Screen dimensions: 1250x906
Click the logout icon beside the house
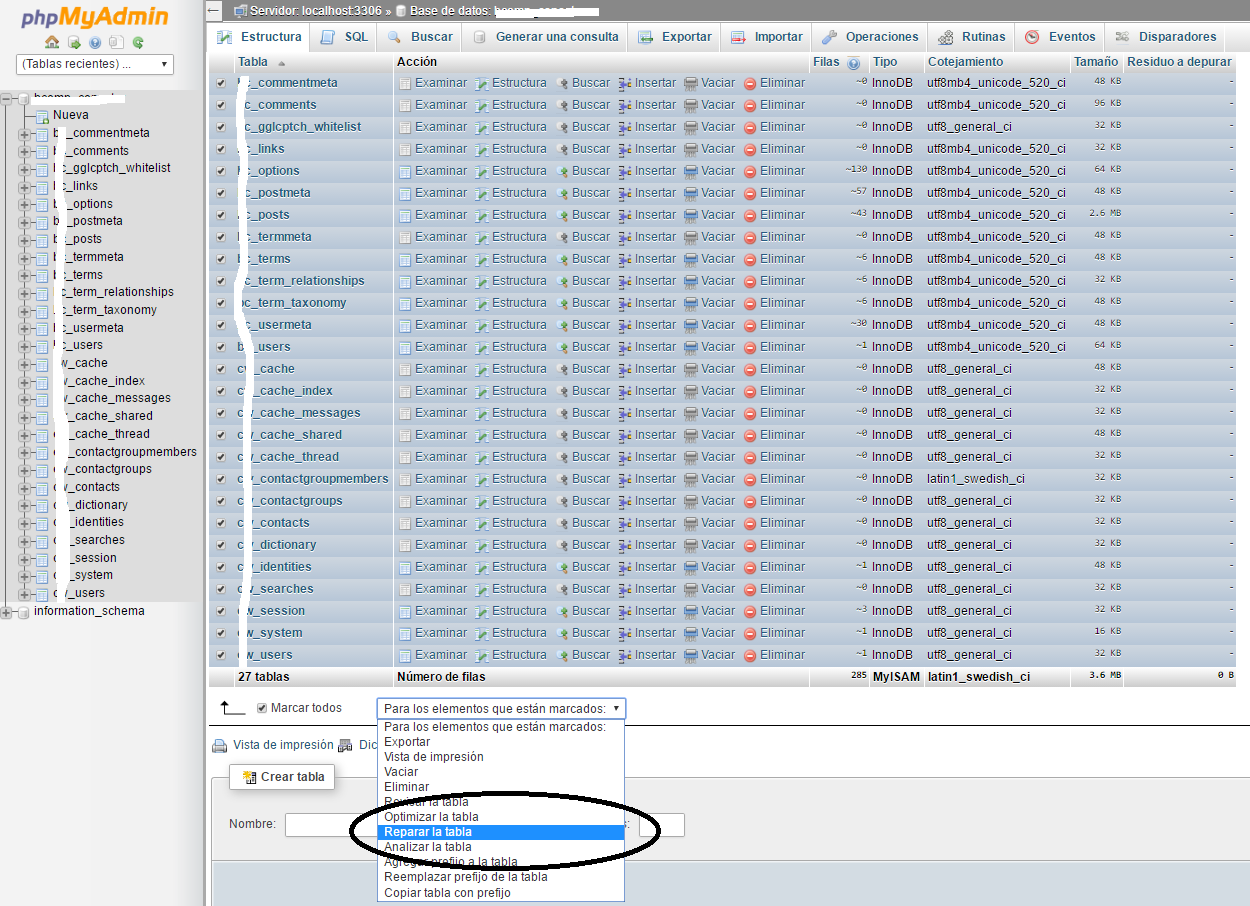(x=74, y=43)
